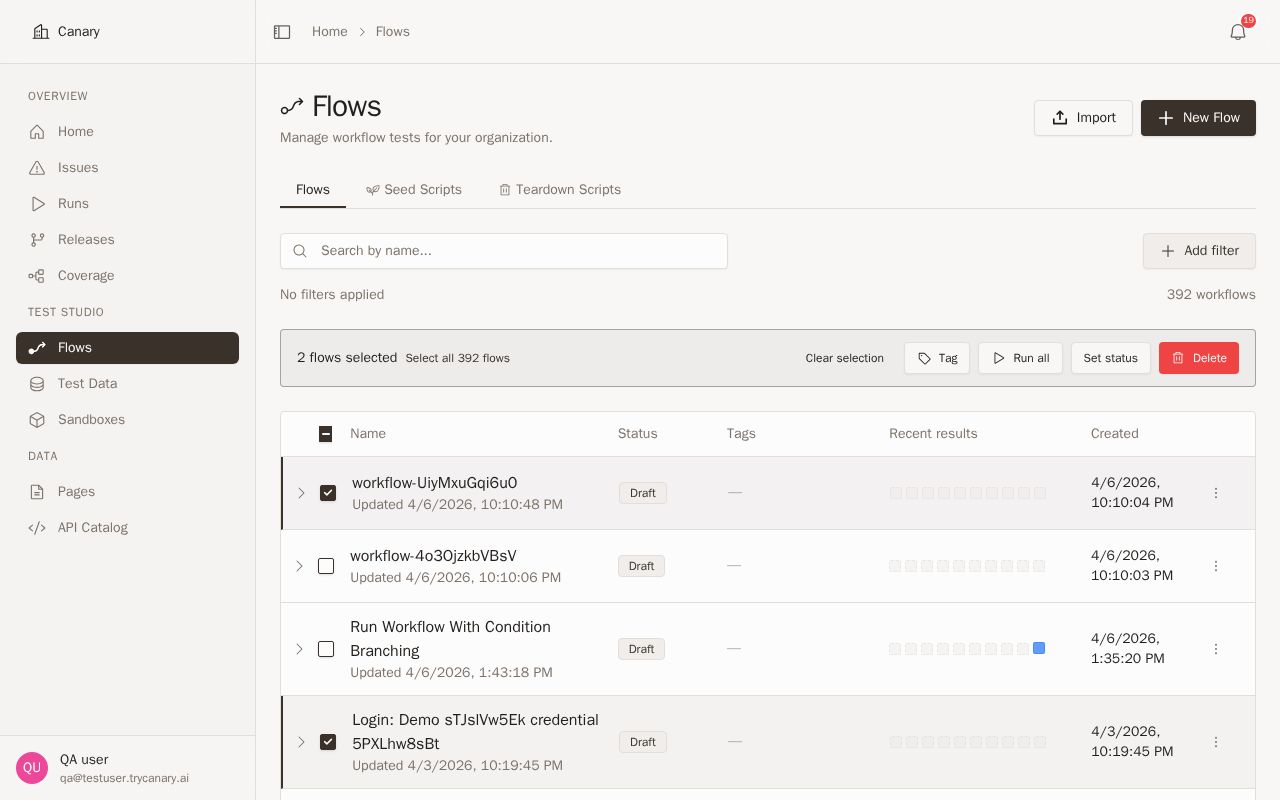1280x800 pixels.
Task: Expand the Login: Demo flow row
Action: (x=301, y=742)
